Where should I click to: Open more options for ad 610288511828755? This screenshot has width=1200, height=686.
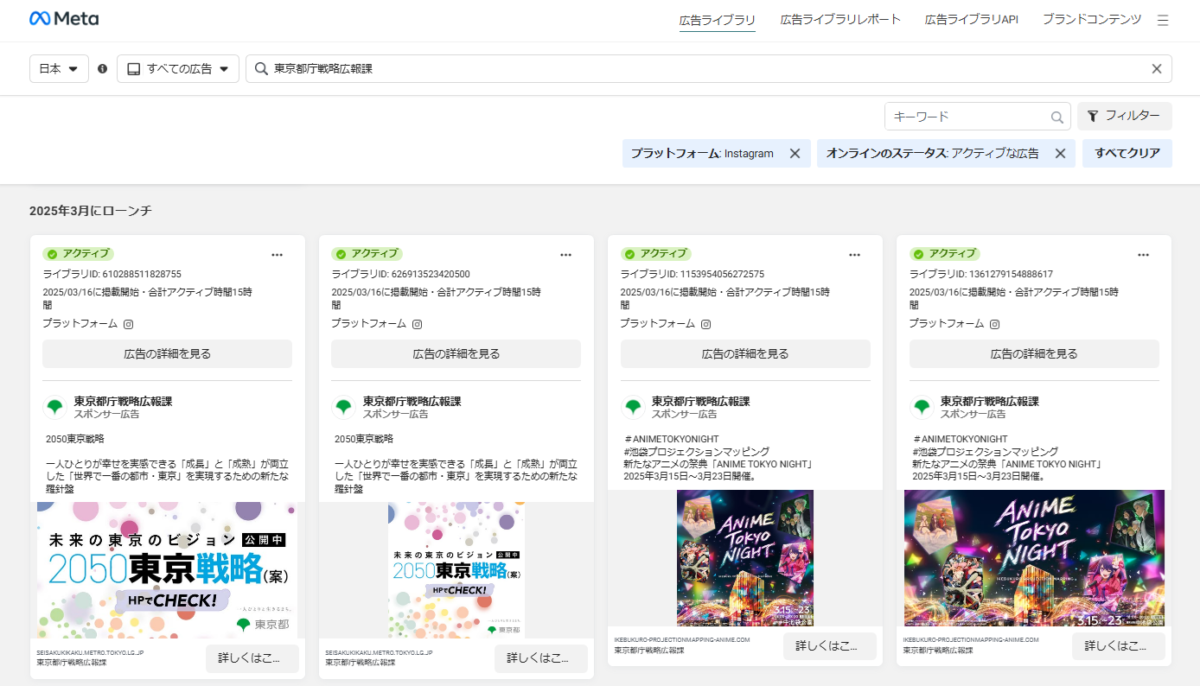coord(277,255)
